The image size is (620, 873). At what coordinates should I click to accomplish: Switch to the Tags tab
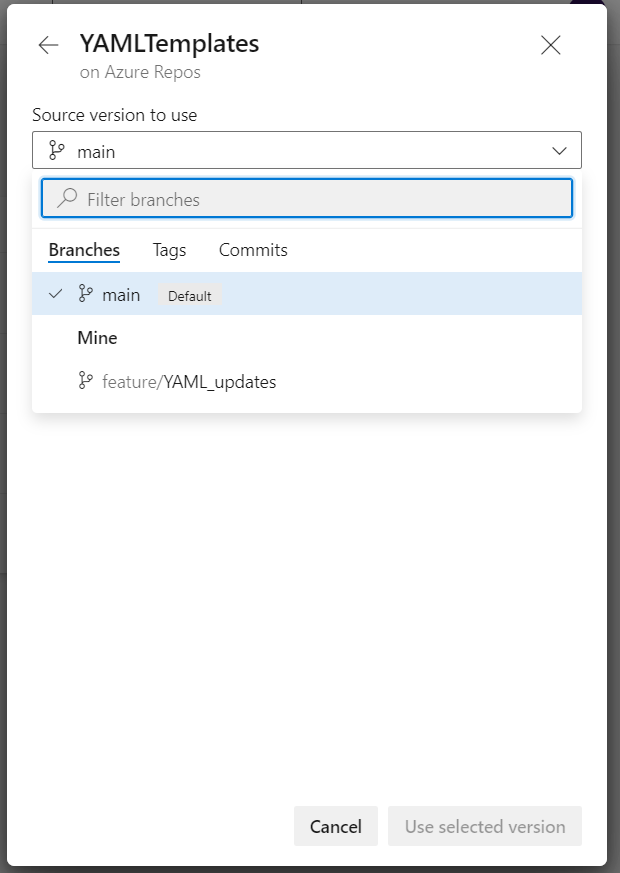tap(169, 250)
